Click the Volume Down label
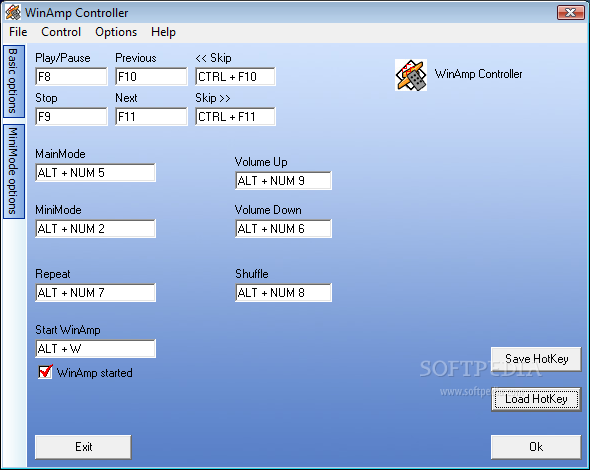The height and width of the screenshot is (470, 590). (x=268, y=210)
